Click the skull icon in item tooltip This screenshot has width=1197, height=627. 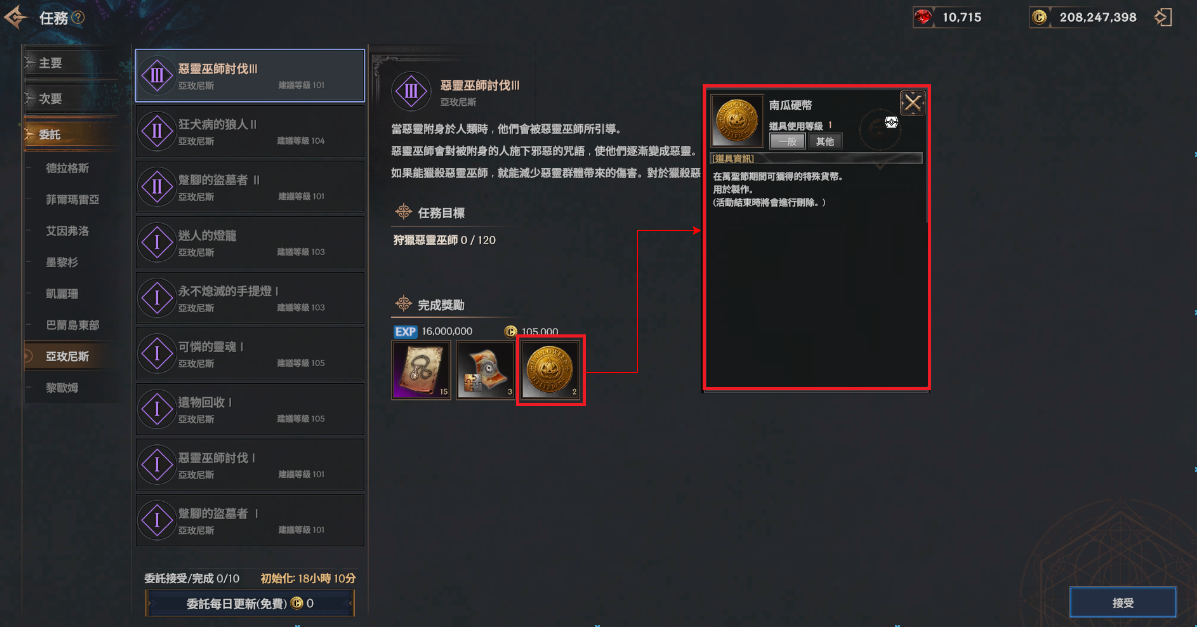coord(891,122)
